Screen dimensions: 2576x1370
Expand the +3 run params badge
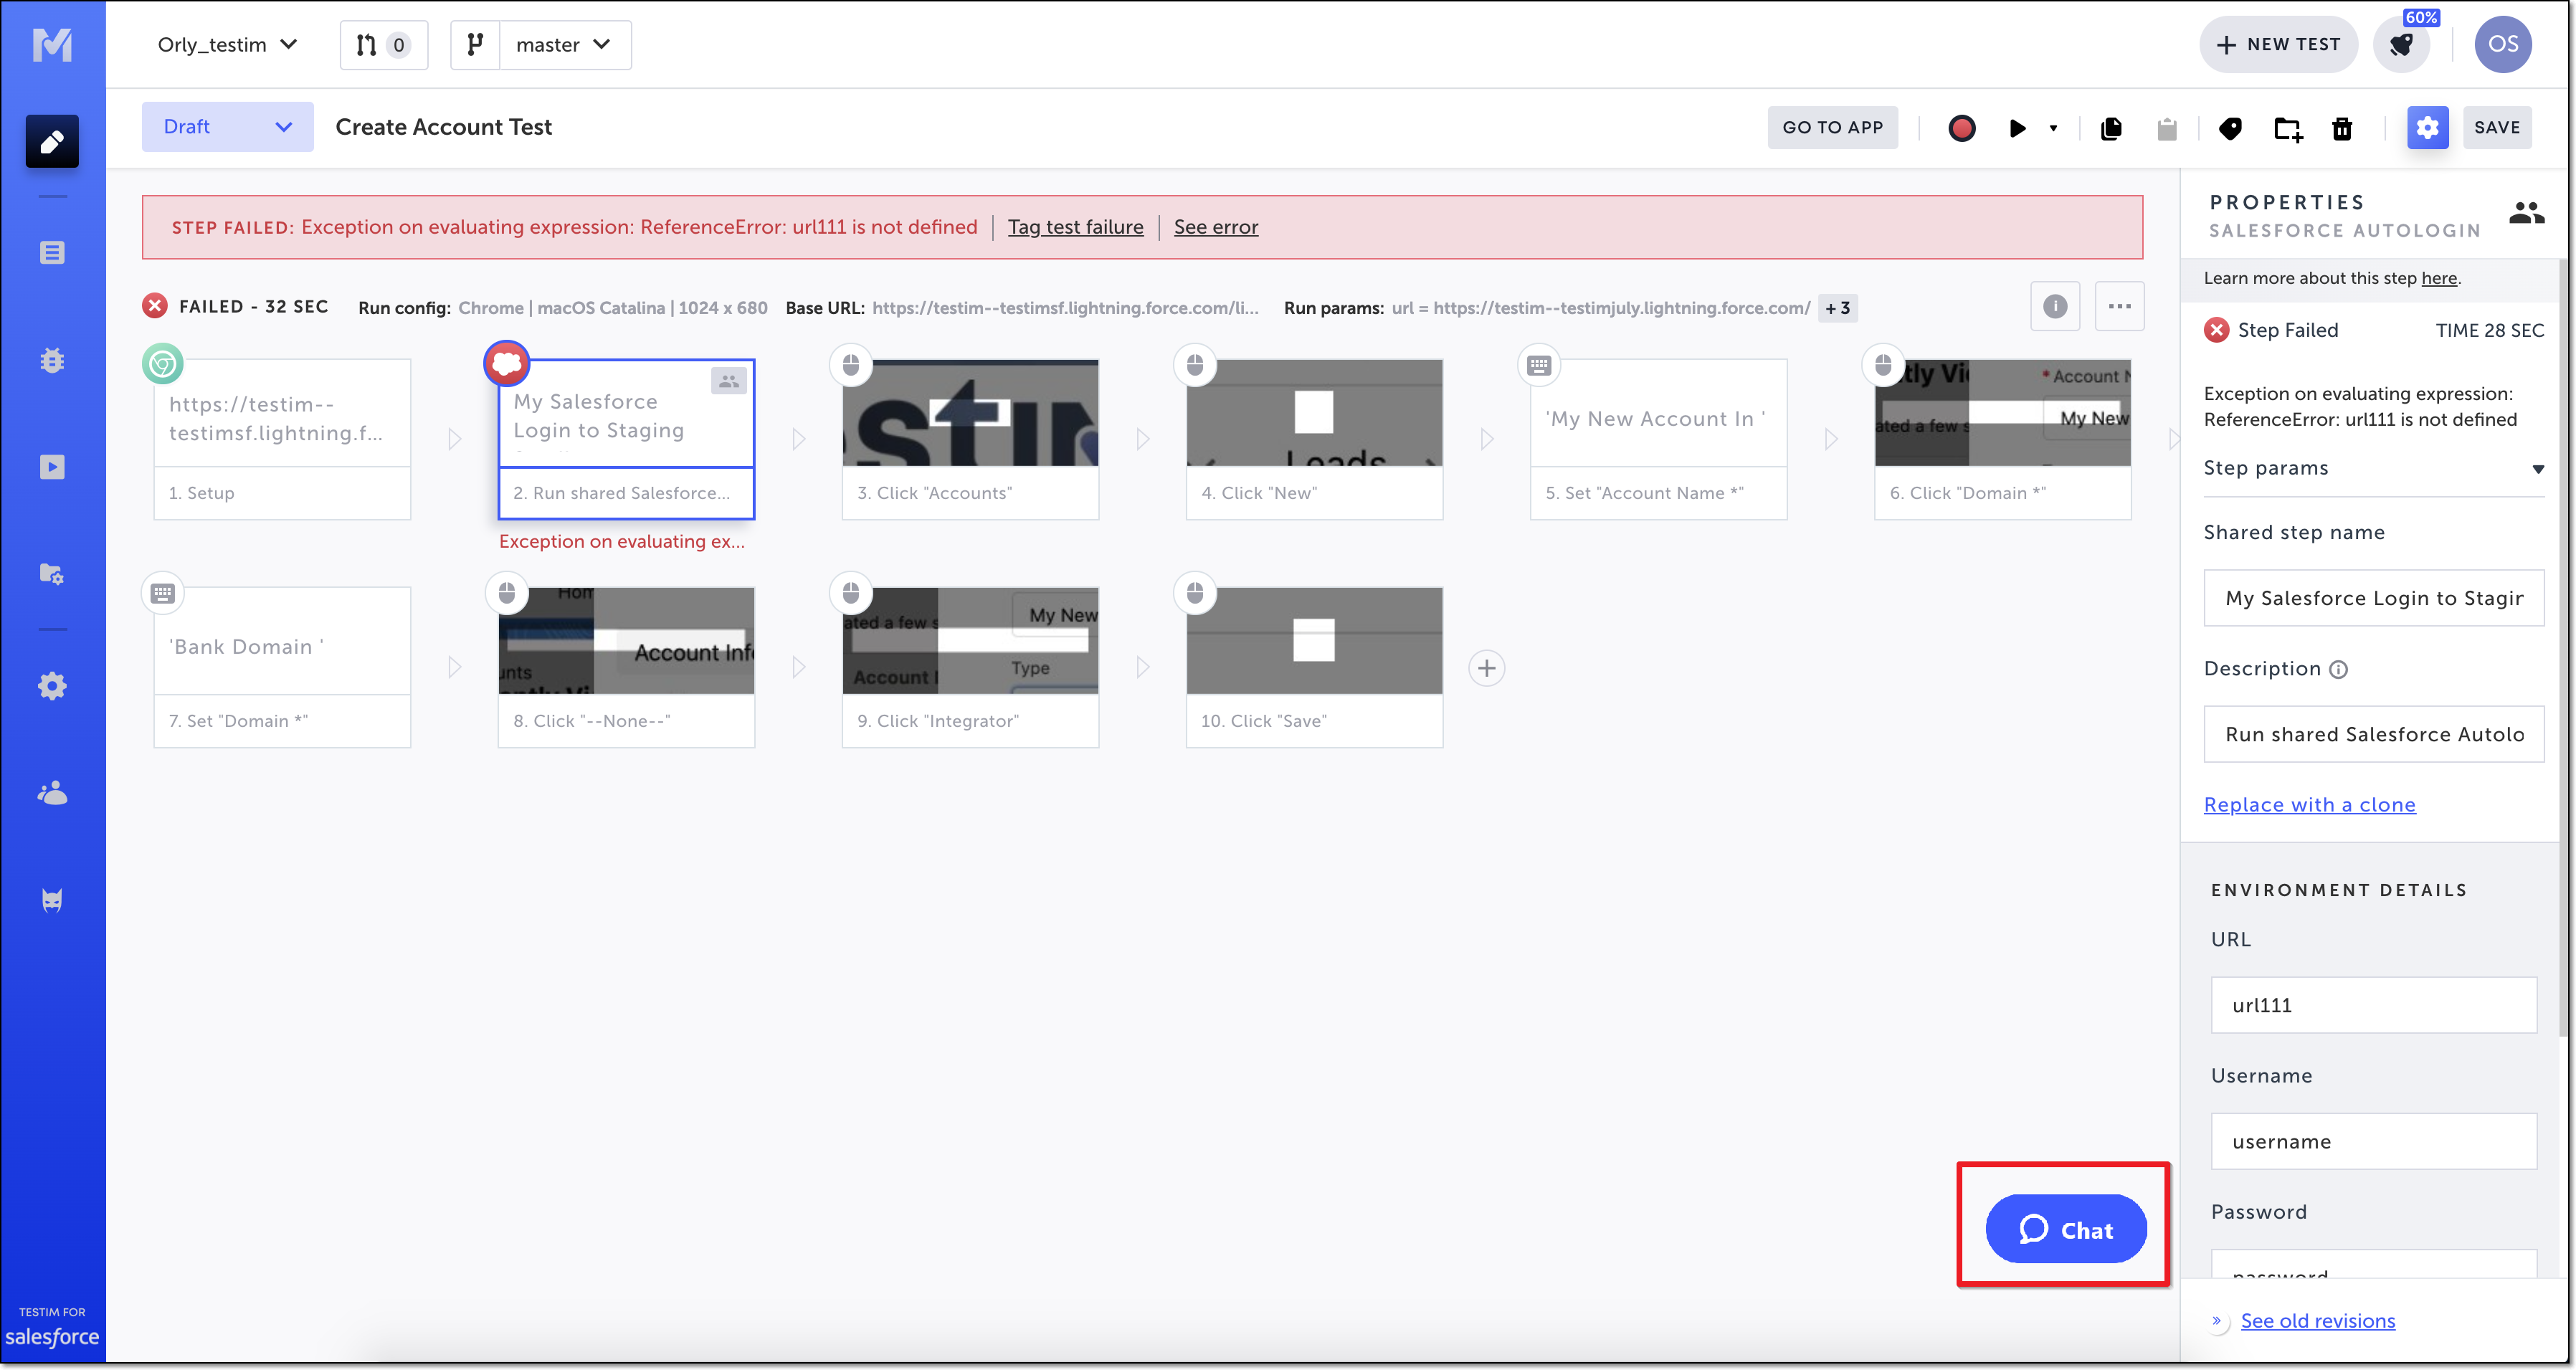[x=1837, y=308]
